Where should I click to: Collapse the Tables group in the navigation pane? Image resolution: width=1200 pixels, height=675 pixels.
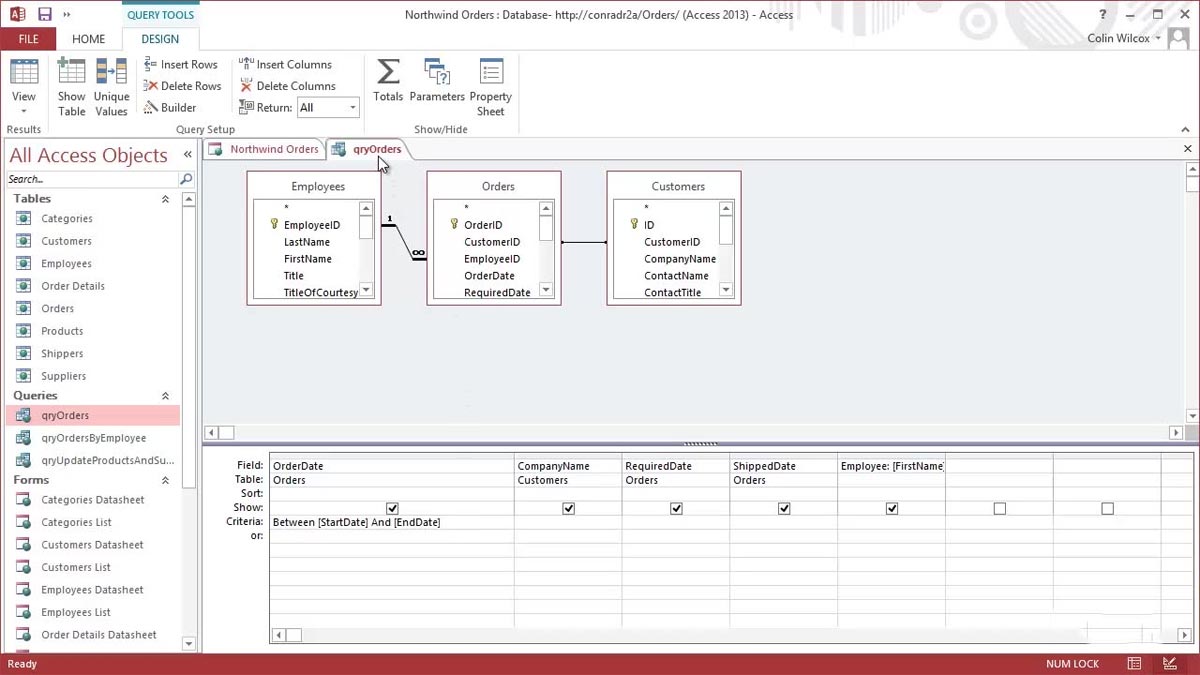click(166, 198)
